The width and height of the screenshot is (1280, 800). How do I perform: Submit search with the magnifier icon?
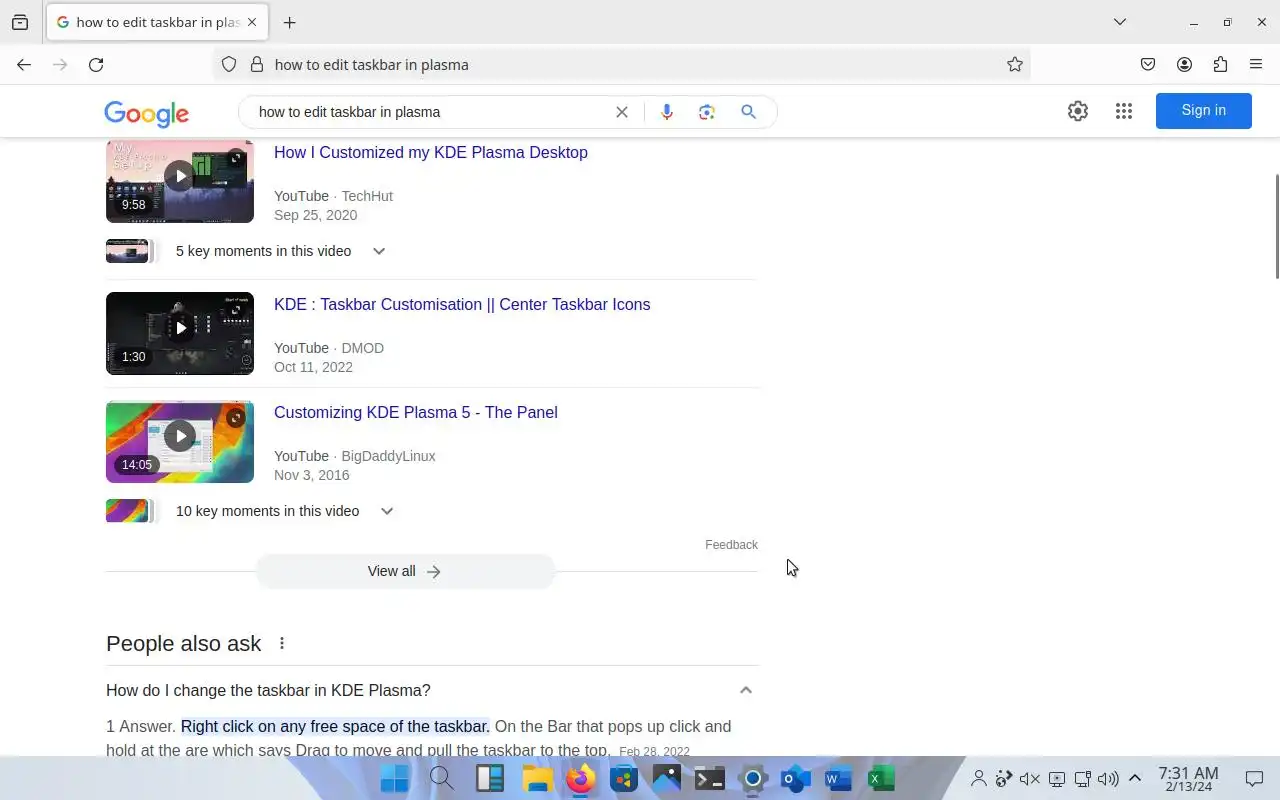pyautogui.click(x=748, y=112)
